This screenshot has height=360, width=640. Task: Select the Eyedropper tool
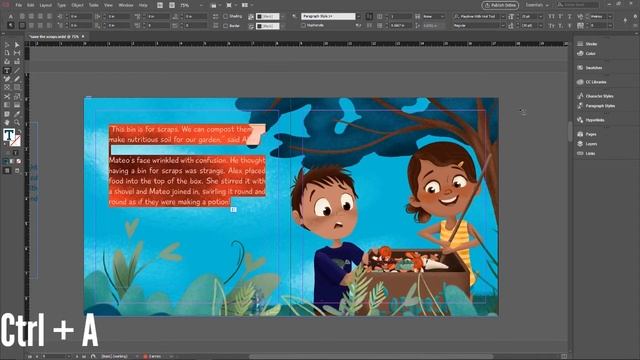pyautogui.click(x=17, y=114)
